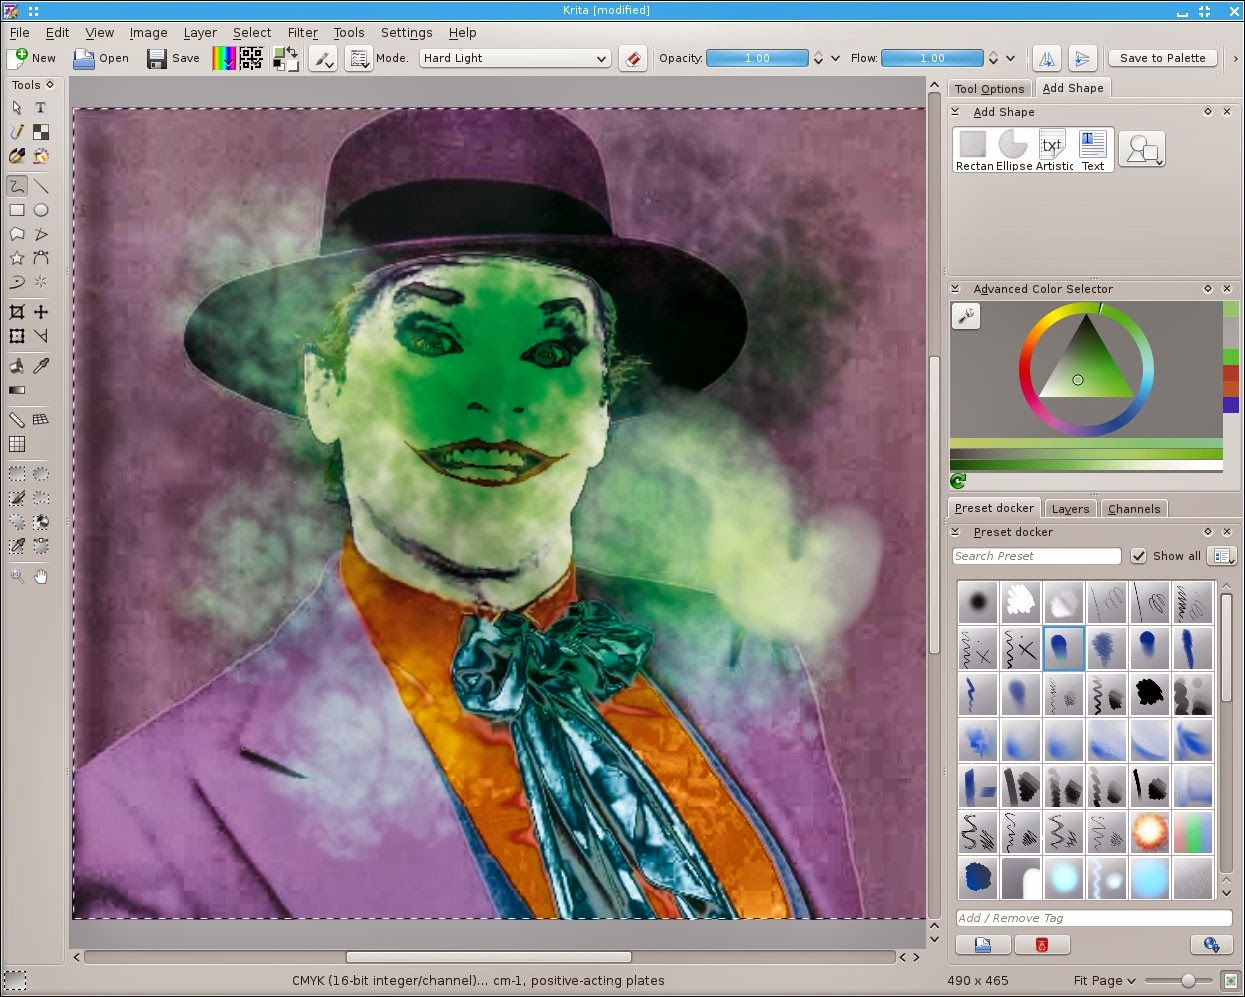Select the Crop tool

pos(17,312)
